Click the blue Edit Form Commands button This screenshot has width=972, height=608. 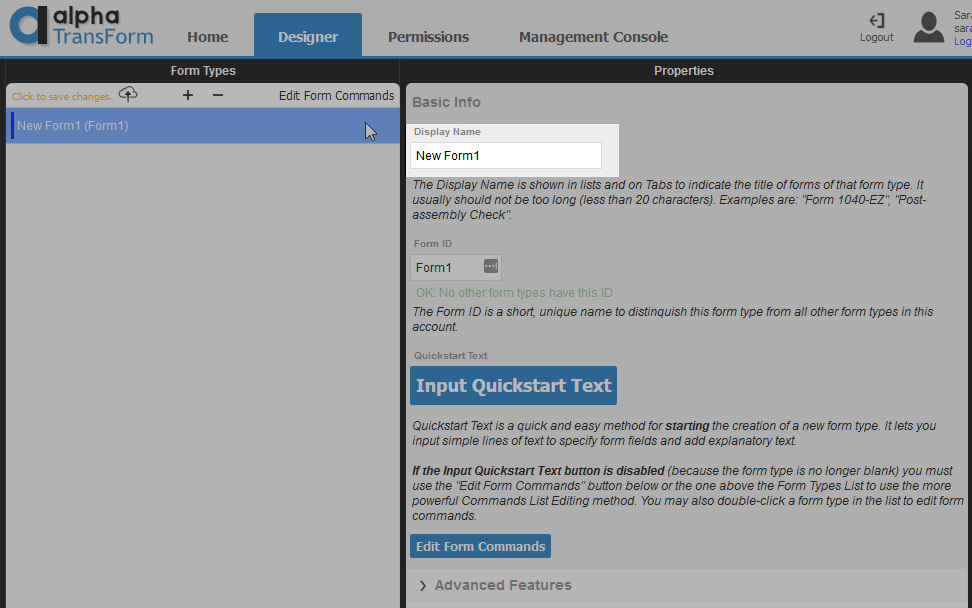pos(480,546)
